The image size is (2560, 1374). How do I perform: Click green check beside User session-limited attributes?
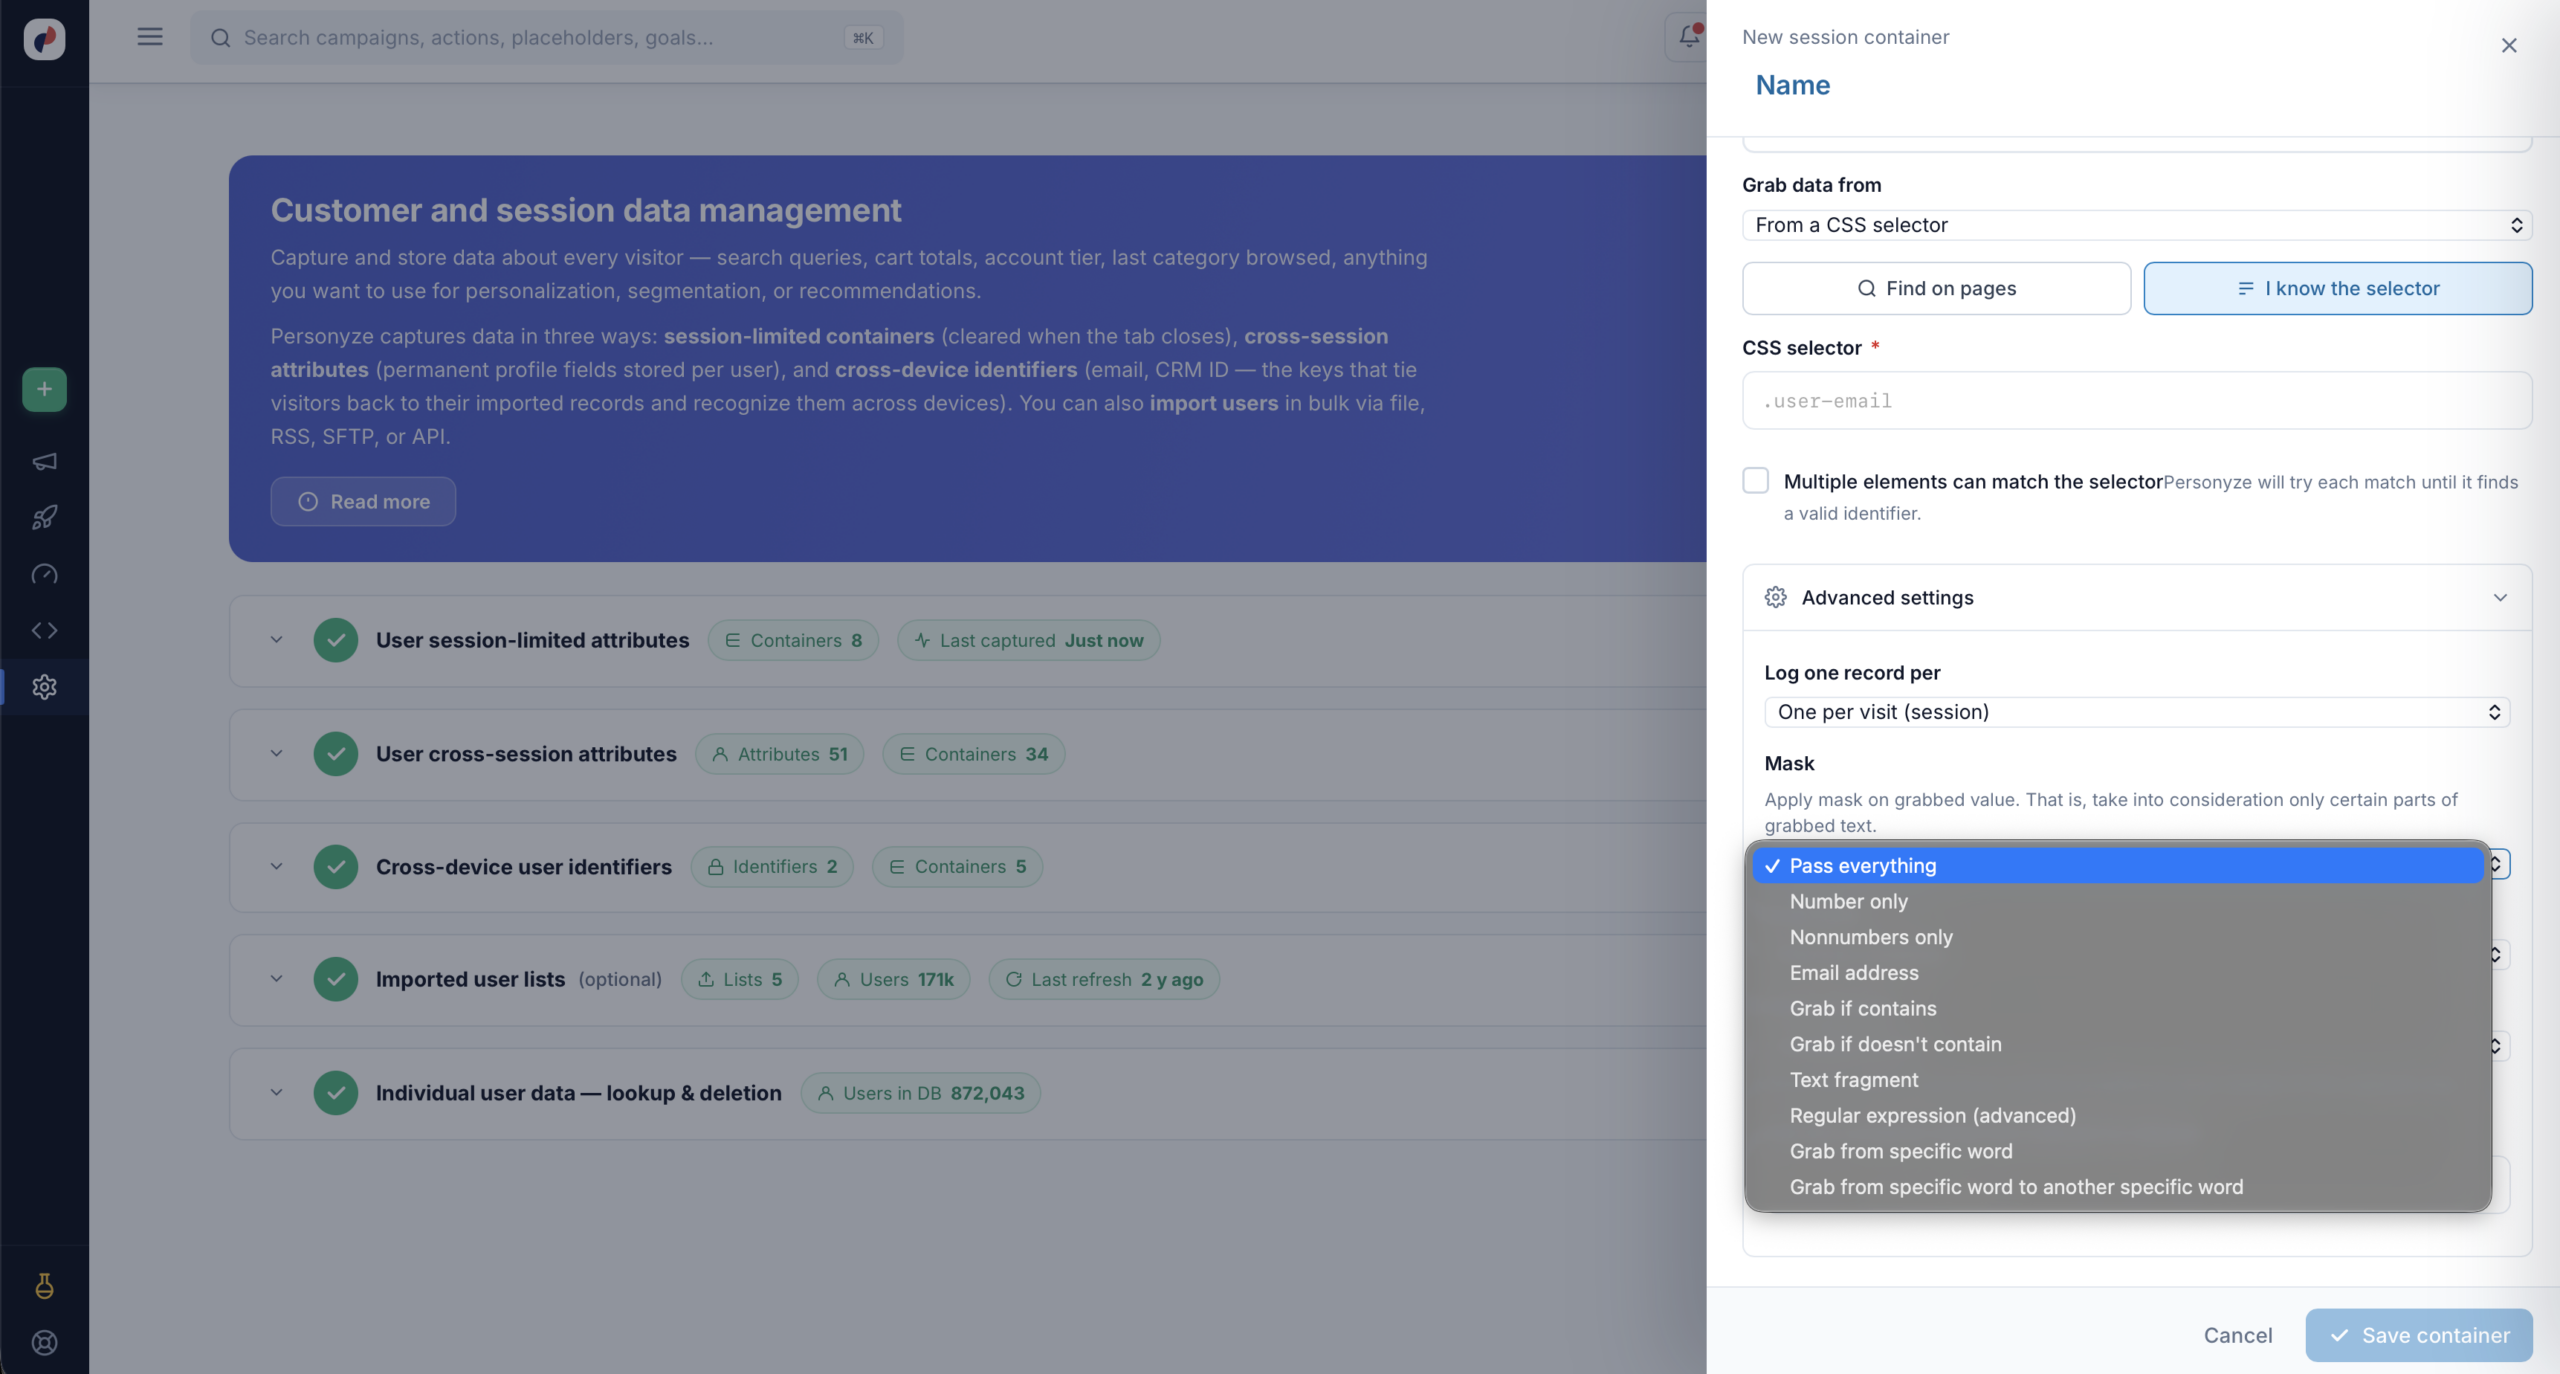[x=335, y=640]
